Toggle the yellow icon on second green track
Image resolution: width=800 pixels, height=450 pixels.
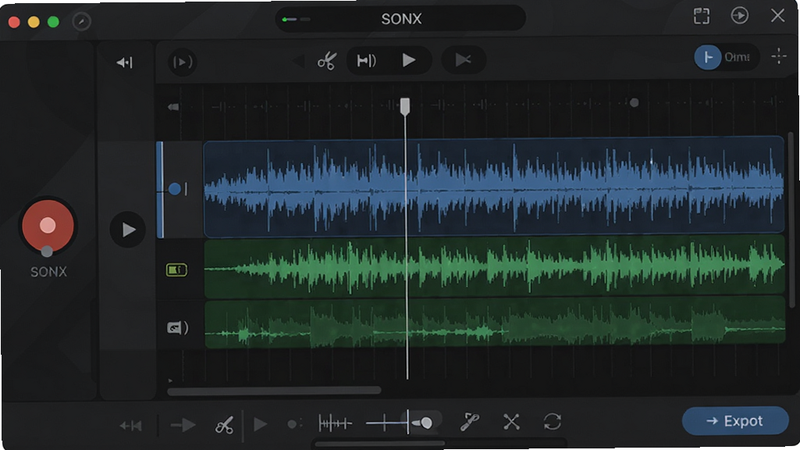point(177,269)
